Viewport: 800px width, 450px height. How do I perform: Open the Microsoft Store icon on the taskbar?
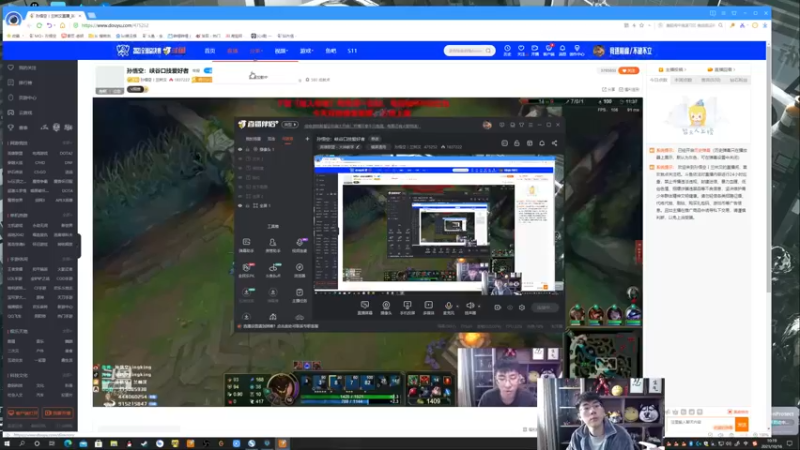pos(98,444)
